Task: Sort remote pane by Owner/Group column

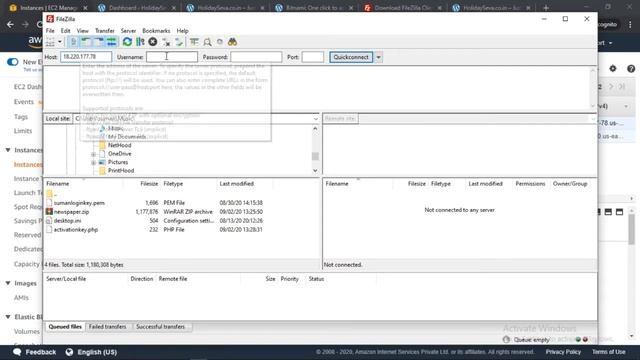Action: click(x=570, y=184)
